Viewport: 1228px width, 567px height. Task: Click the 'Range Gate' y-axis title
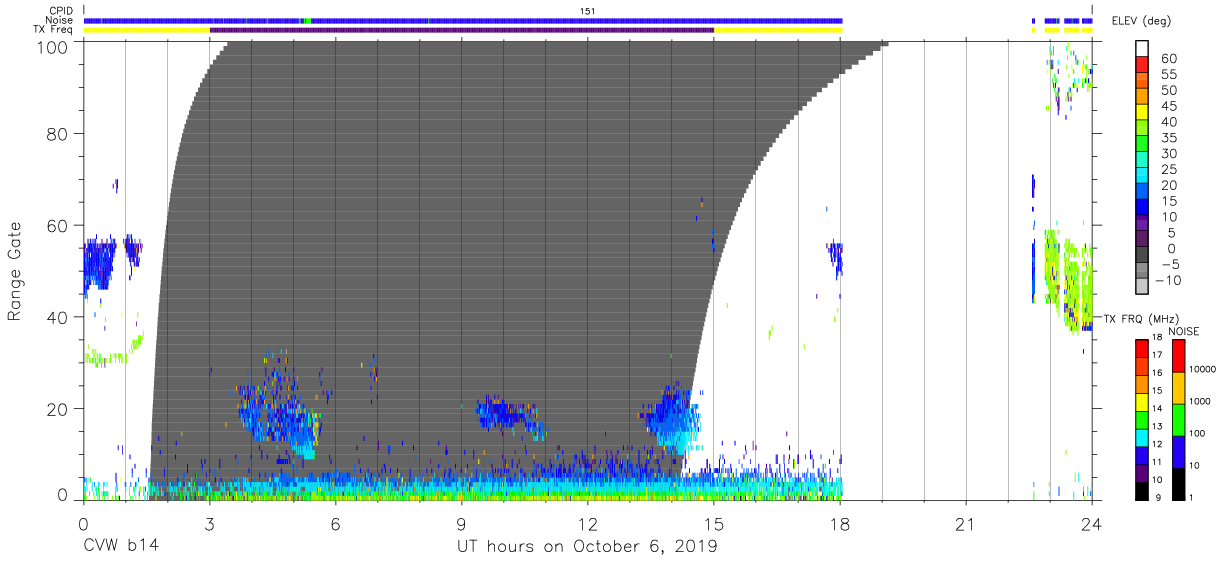(15, 272)
